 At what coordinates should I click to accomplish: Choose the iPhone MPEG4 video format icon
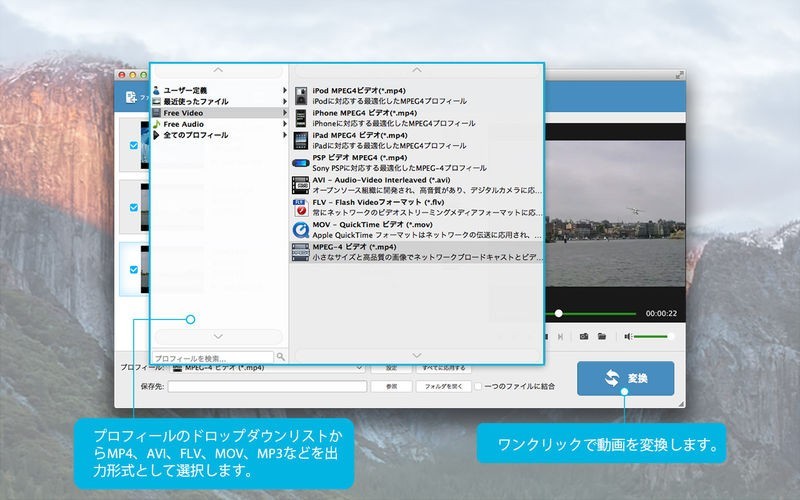tap(300, 118)
